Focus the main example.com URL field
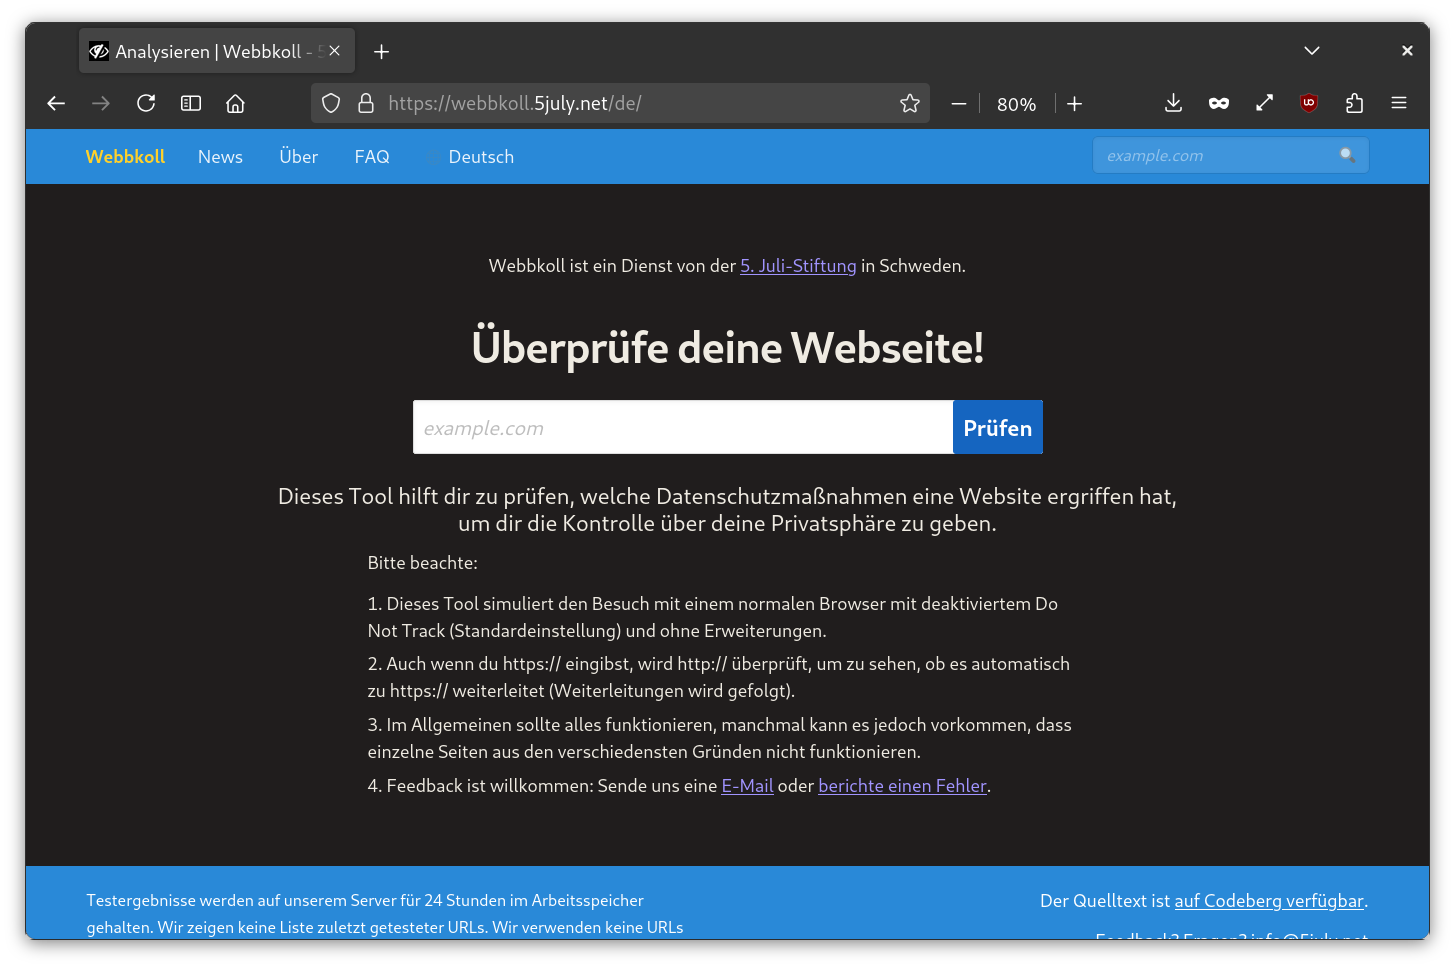The width and height of the screenshot is (1455, 968). [x=683, y=427]
